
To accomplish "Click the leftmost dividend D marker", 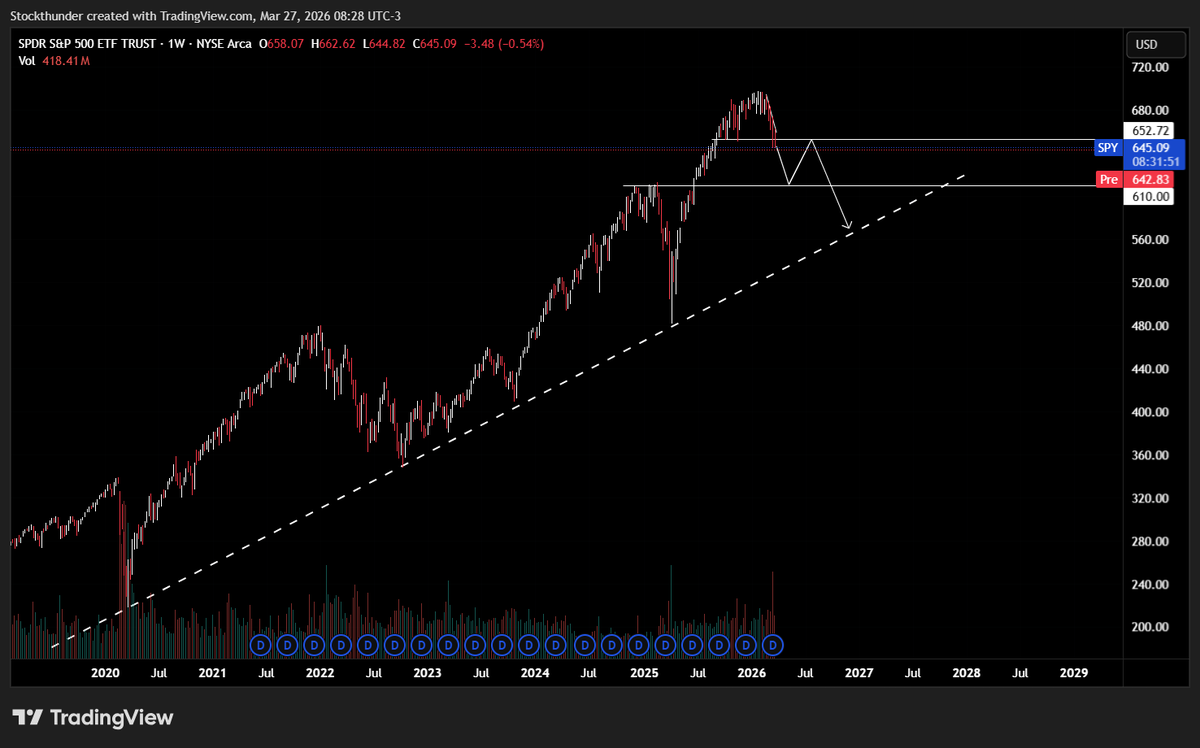I will pyautogui.click(x=261, y=645).
